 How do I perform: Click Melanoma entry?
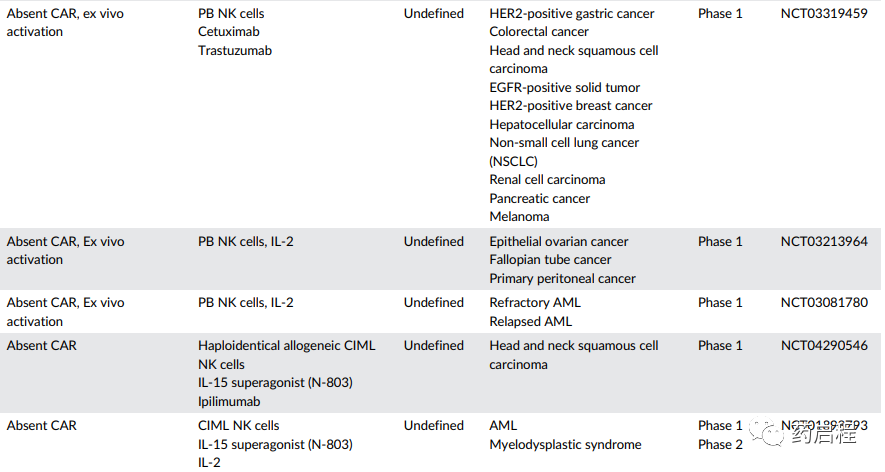[x=519, y=217]
